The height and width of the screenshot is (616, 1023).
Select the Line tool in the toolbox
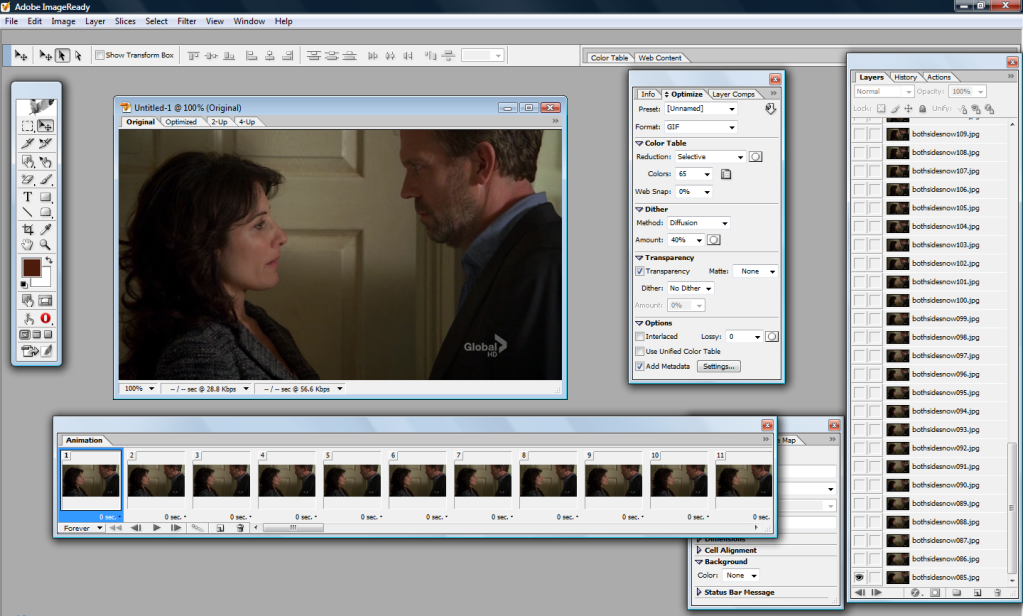[x=27, y=212]
